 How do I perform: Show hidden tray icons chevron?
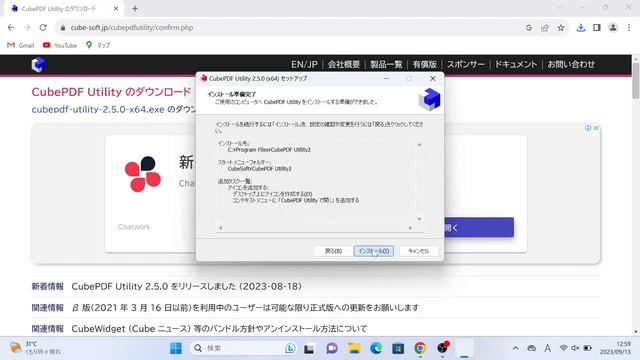coord(516,348)
